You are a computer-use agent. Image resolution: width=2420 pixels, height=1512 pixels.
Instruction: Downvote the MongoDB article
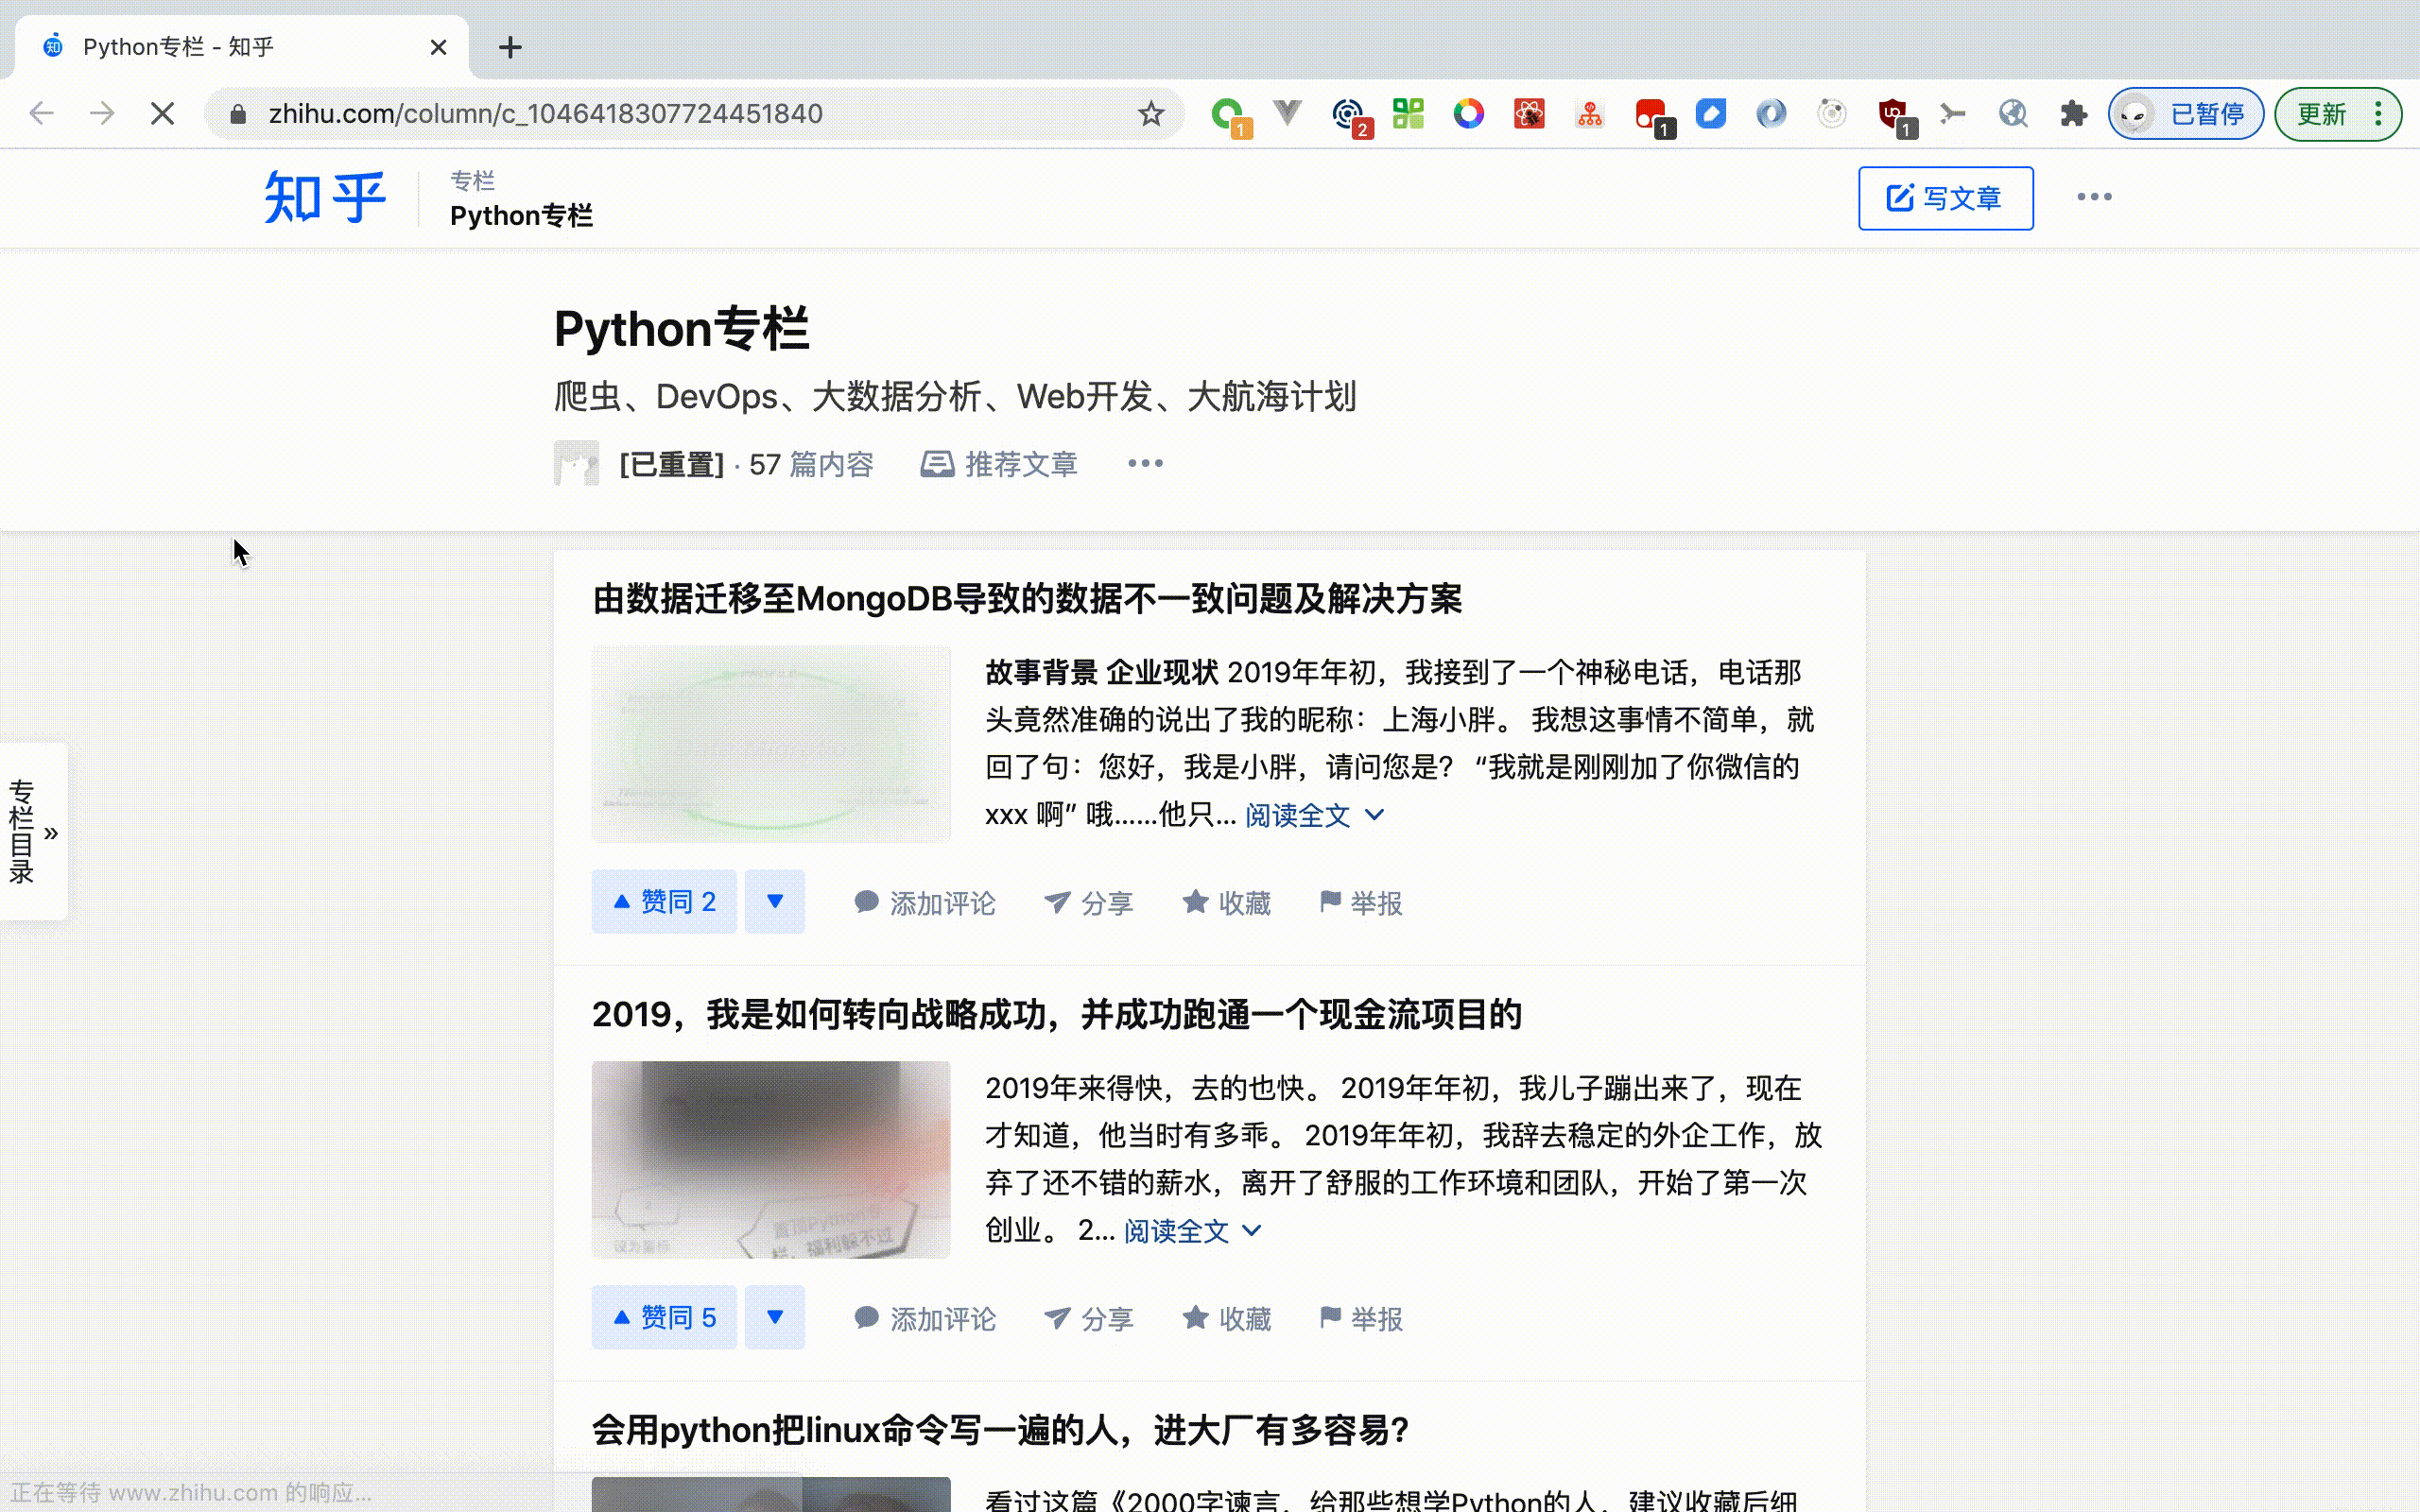(775, 901)
